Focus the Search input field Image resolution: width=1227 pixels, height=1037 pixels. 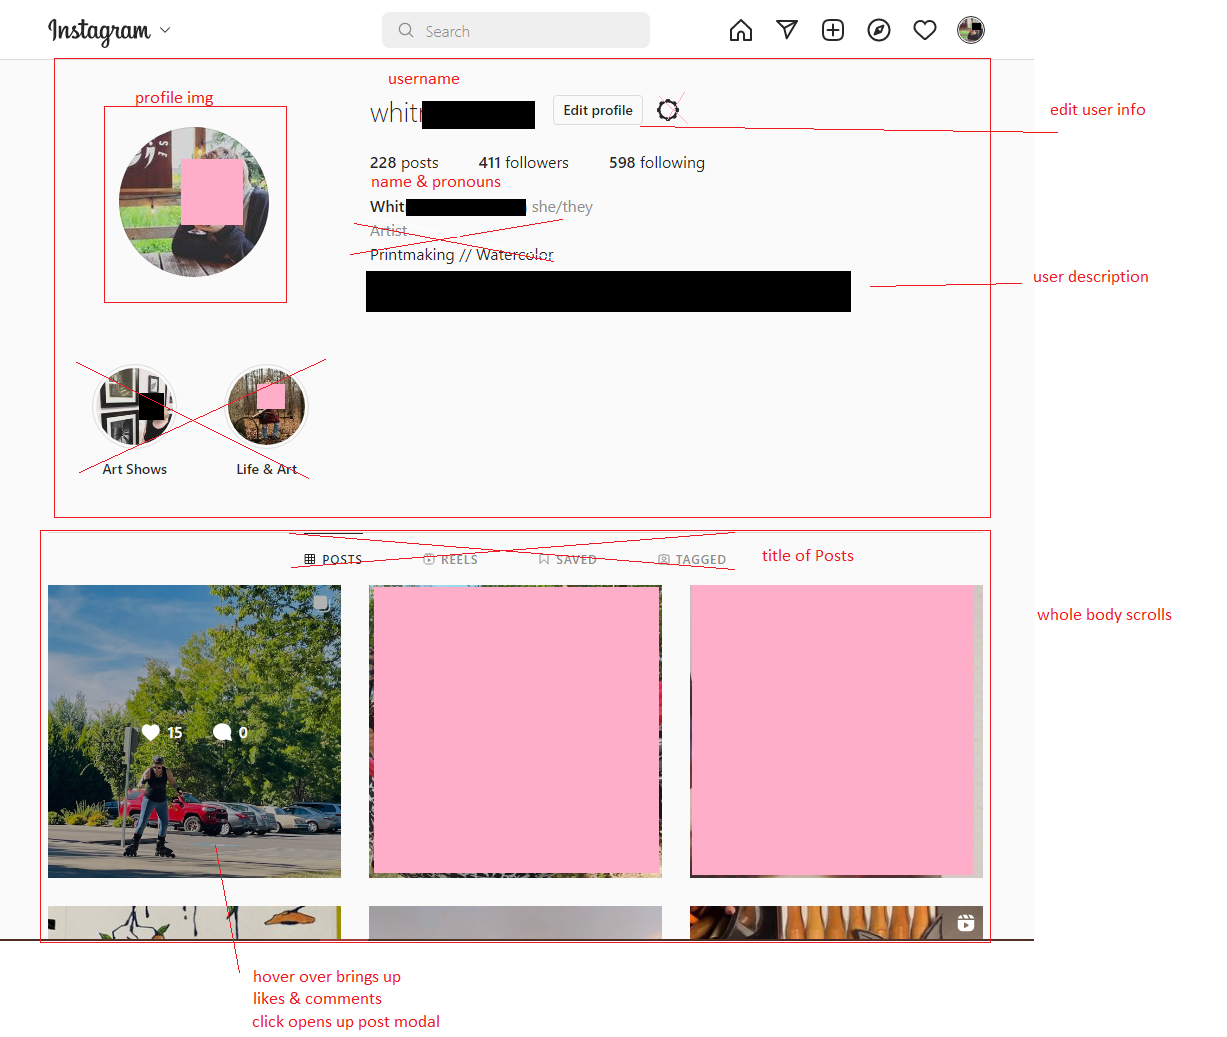[x=516, y=30]
